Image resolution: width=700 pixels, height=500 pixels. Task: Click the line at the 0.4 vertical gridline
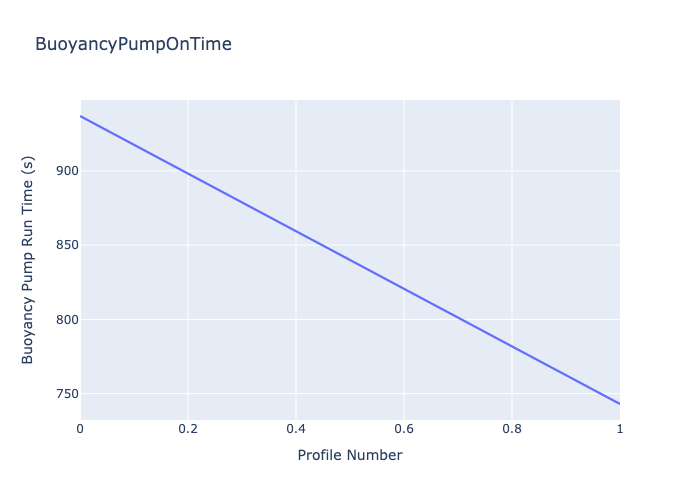tap(296, 231)
